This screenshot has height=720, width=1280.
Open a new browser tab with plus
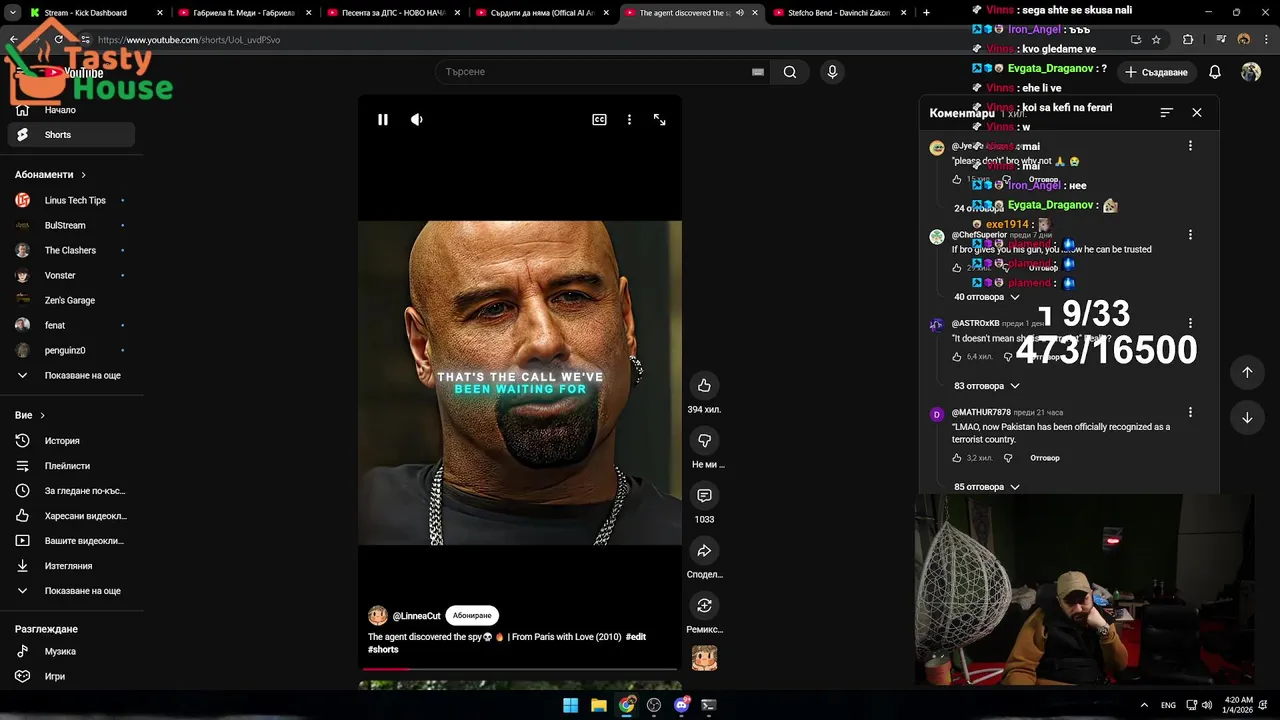(926, 13)
